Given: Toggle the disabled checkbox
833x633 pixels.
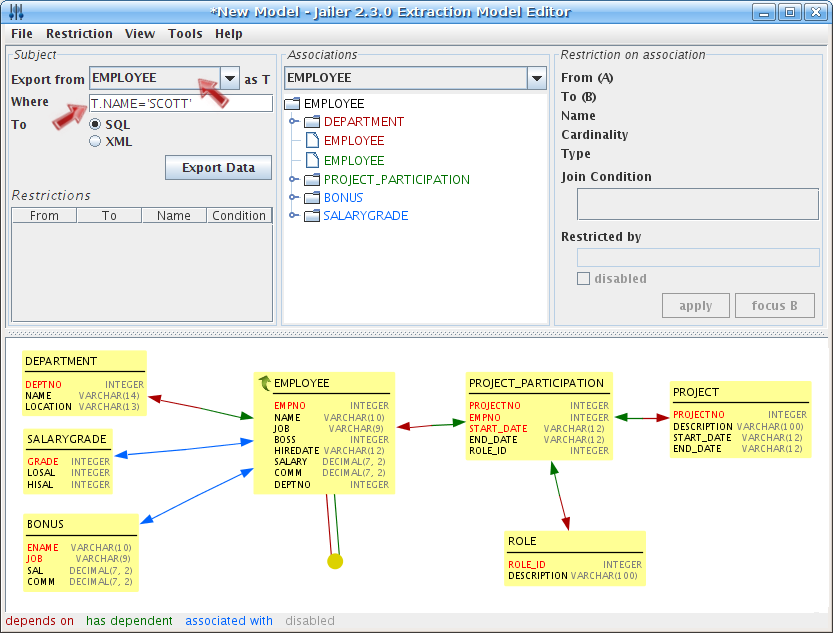Looking at the screenshot, I should (584, 279).
